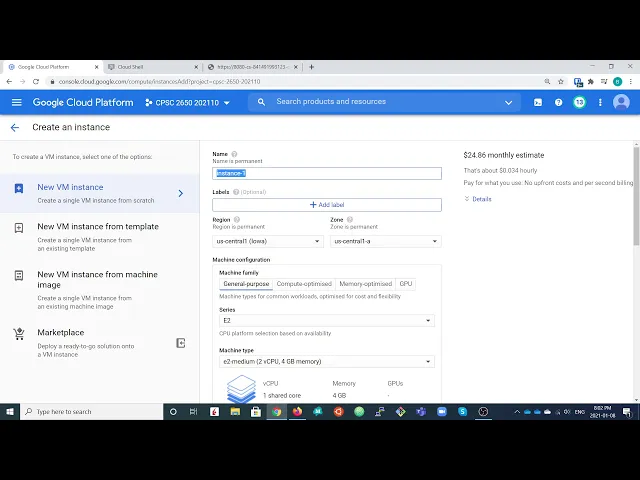The width and height of the screenshot is (640, 480).
Task: Expand the search bar dropdown chevron
Action: (x=509, y=102)
